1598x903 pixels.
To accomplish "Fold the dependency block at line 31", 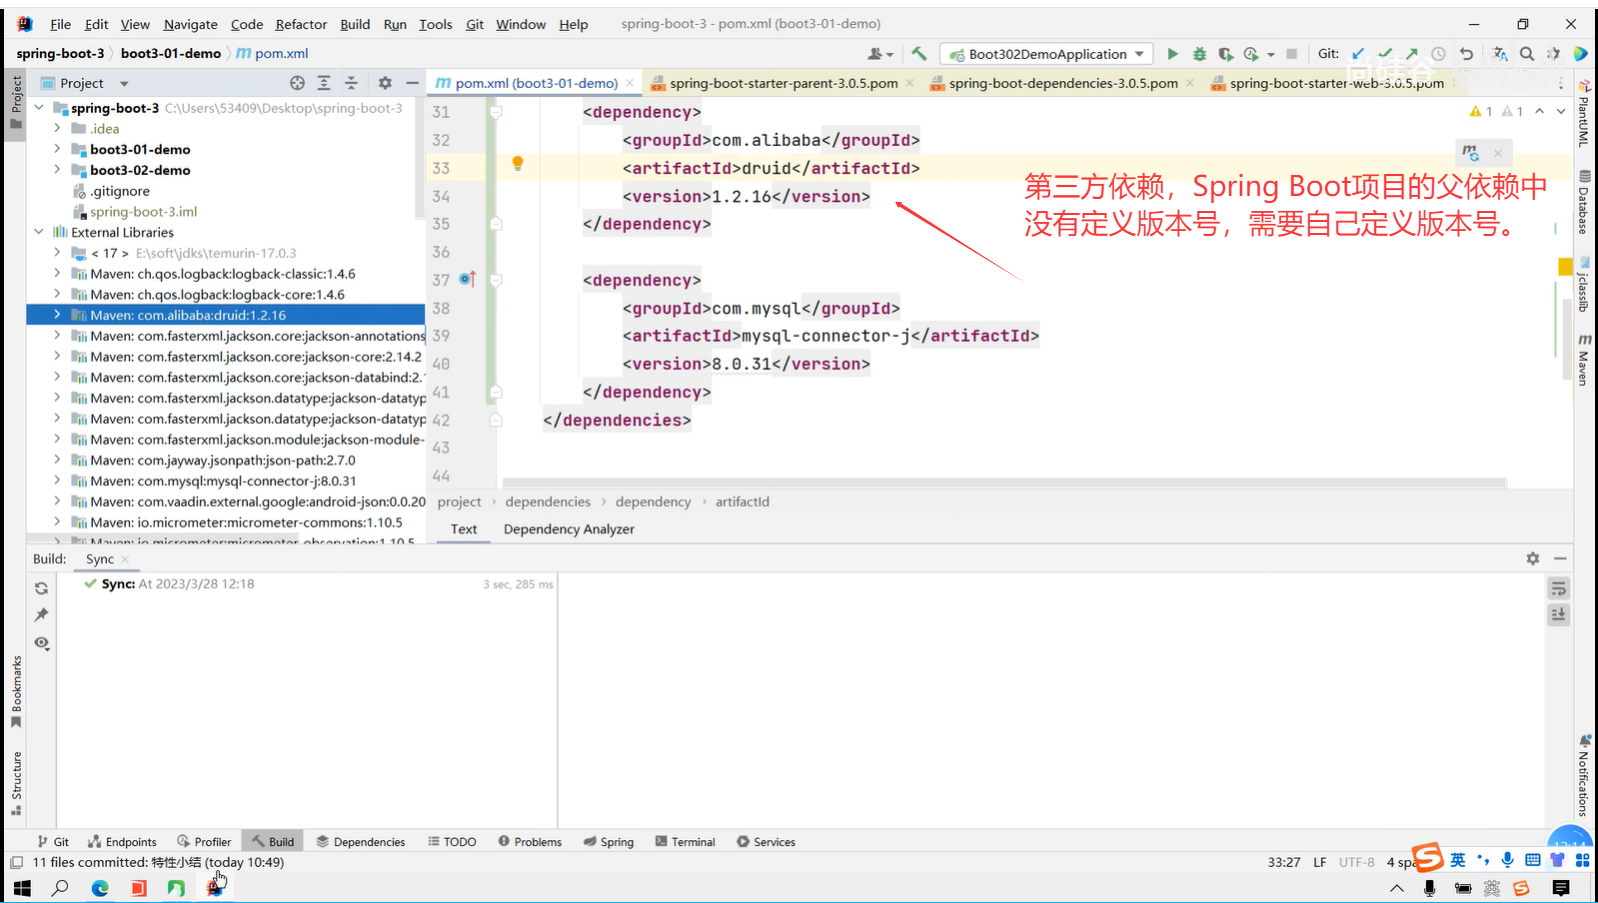I will (495, 112).
